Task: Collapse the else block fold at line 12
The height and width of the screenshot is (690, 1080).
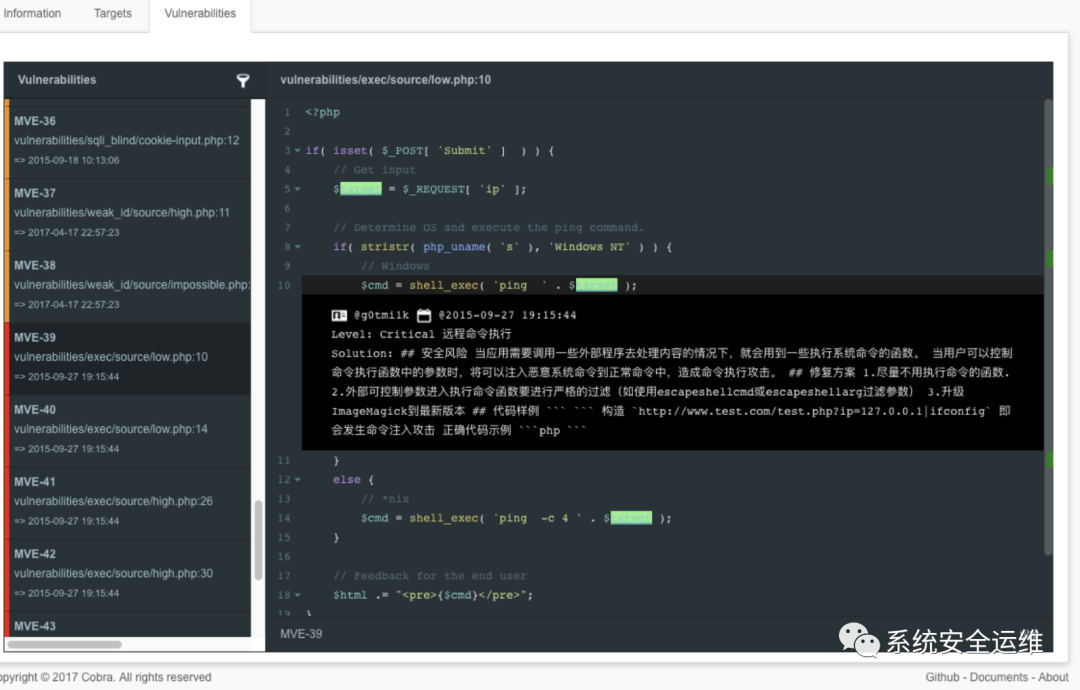Action: click(298, 480)
